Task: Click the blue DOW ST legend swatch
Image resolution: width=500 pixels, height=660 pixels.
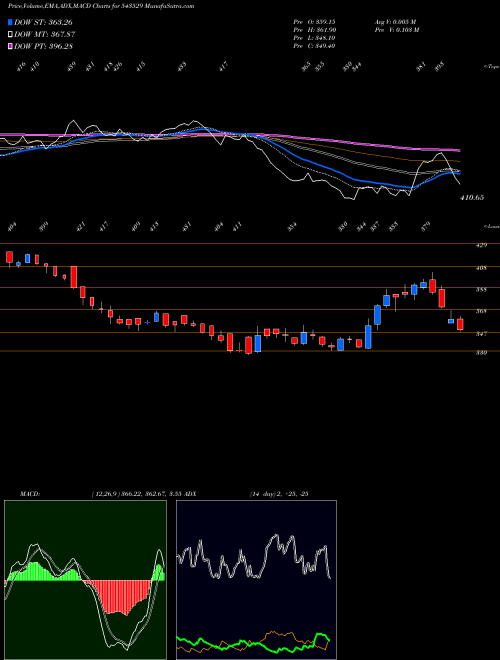Action: tap(11, 23)
